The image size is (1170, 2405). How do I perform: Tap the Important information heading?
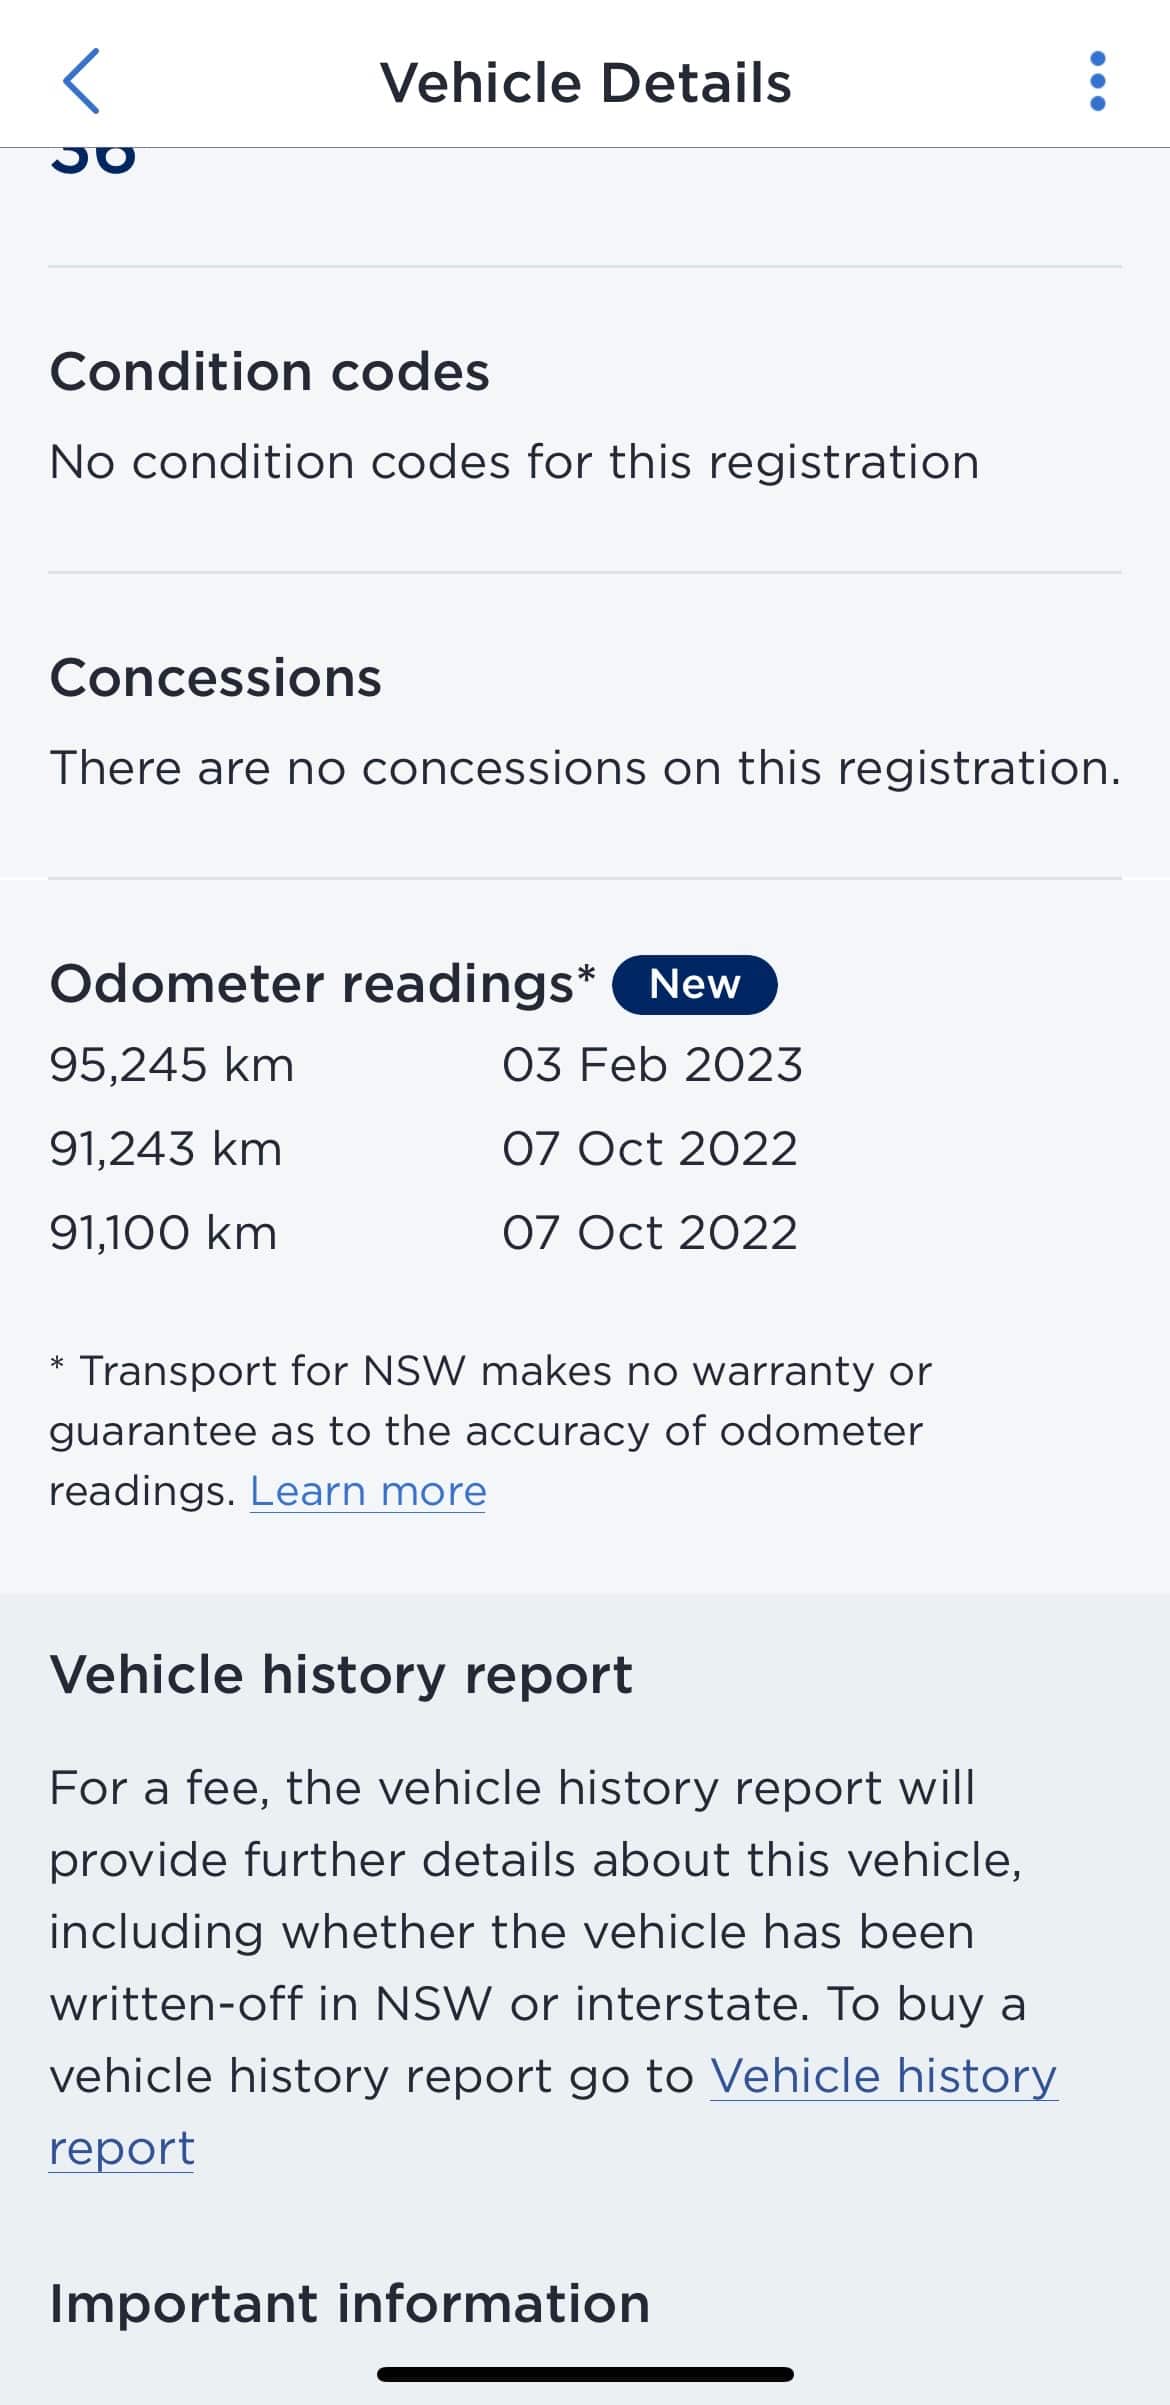coord(349,2304)
